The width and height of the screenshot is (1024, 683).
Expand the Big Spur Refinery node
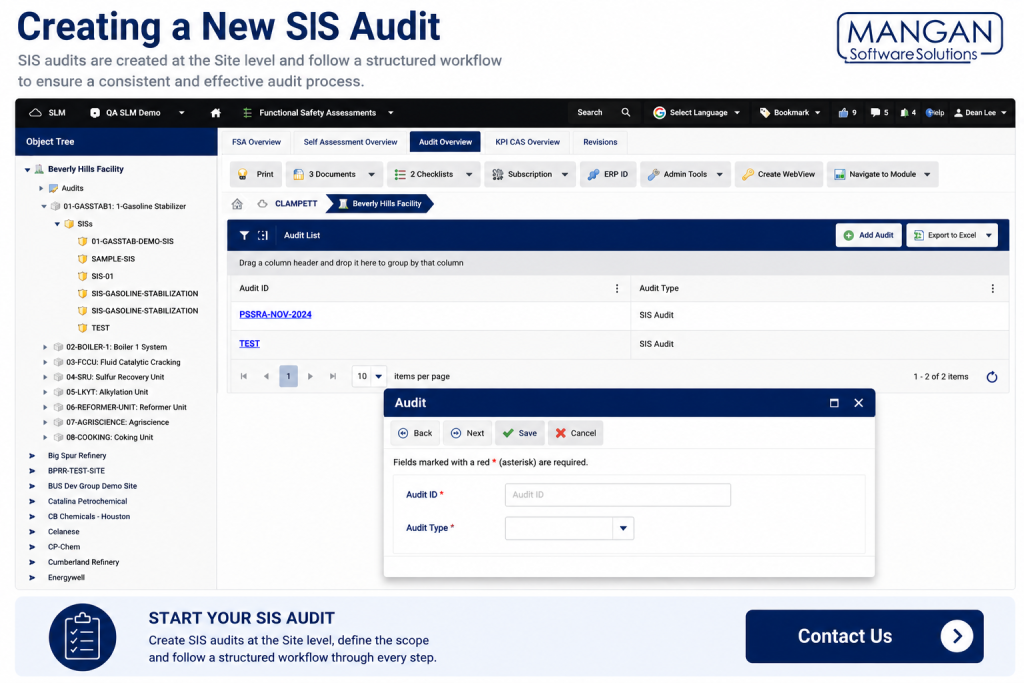click(x=32, y=456)
